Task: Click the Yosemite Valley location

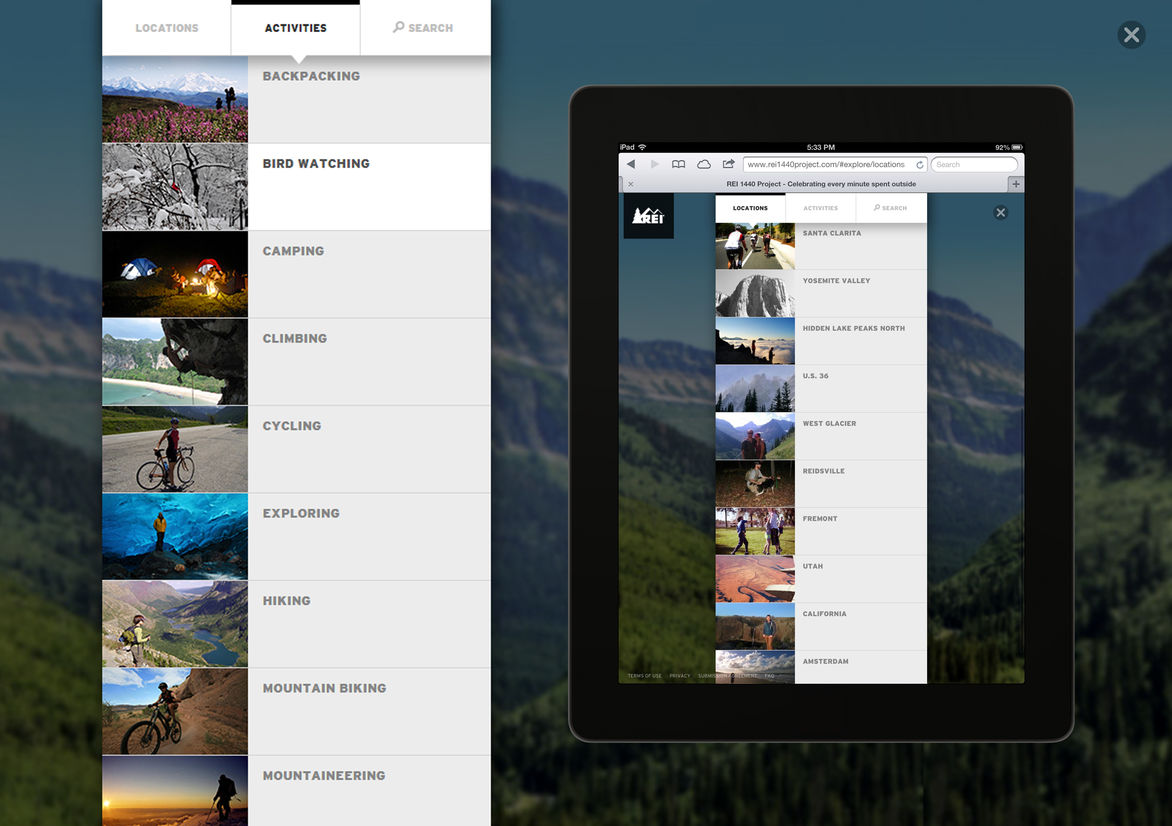Action: [x=836, y=281]
